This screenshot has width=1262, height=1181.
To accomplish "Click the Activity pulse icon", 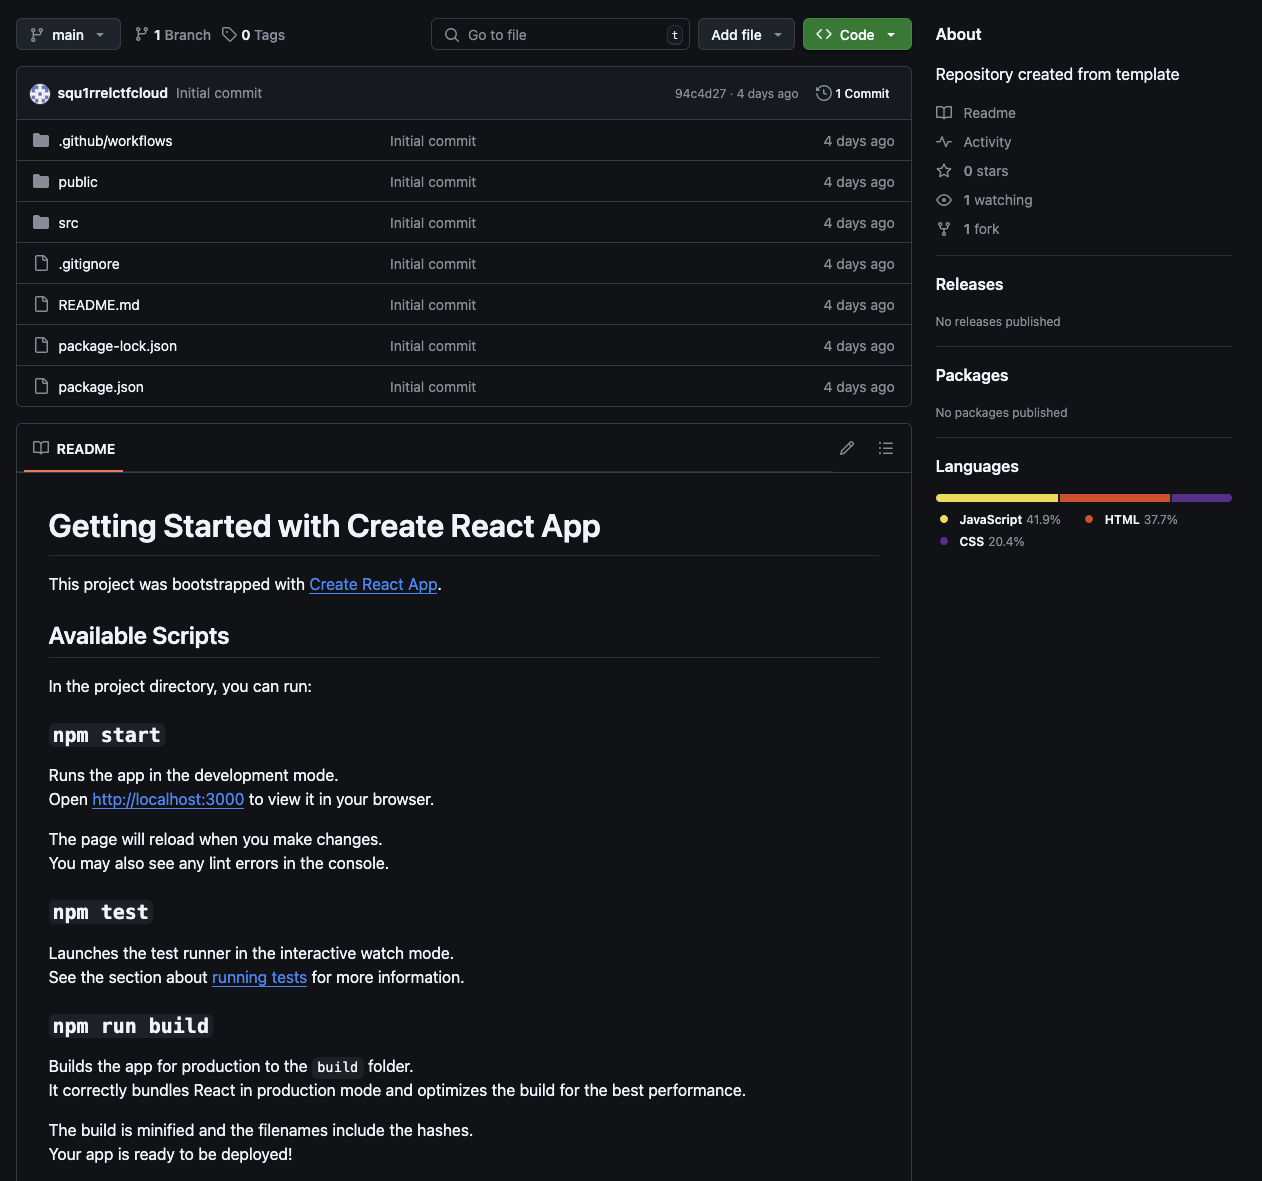I will tap(944, 142).
